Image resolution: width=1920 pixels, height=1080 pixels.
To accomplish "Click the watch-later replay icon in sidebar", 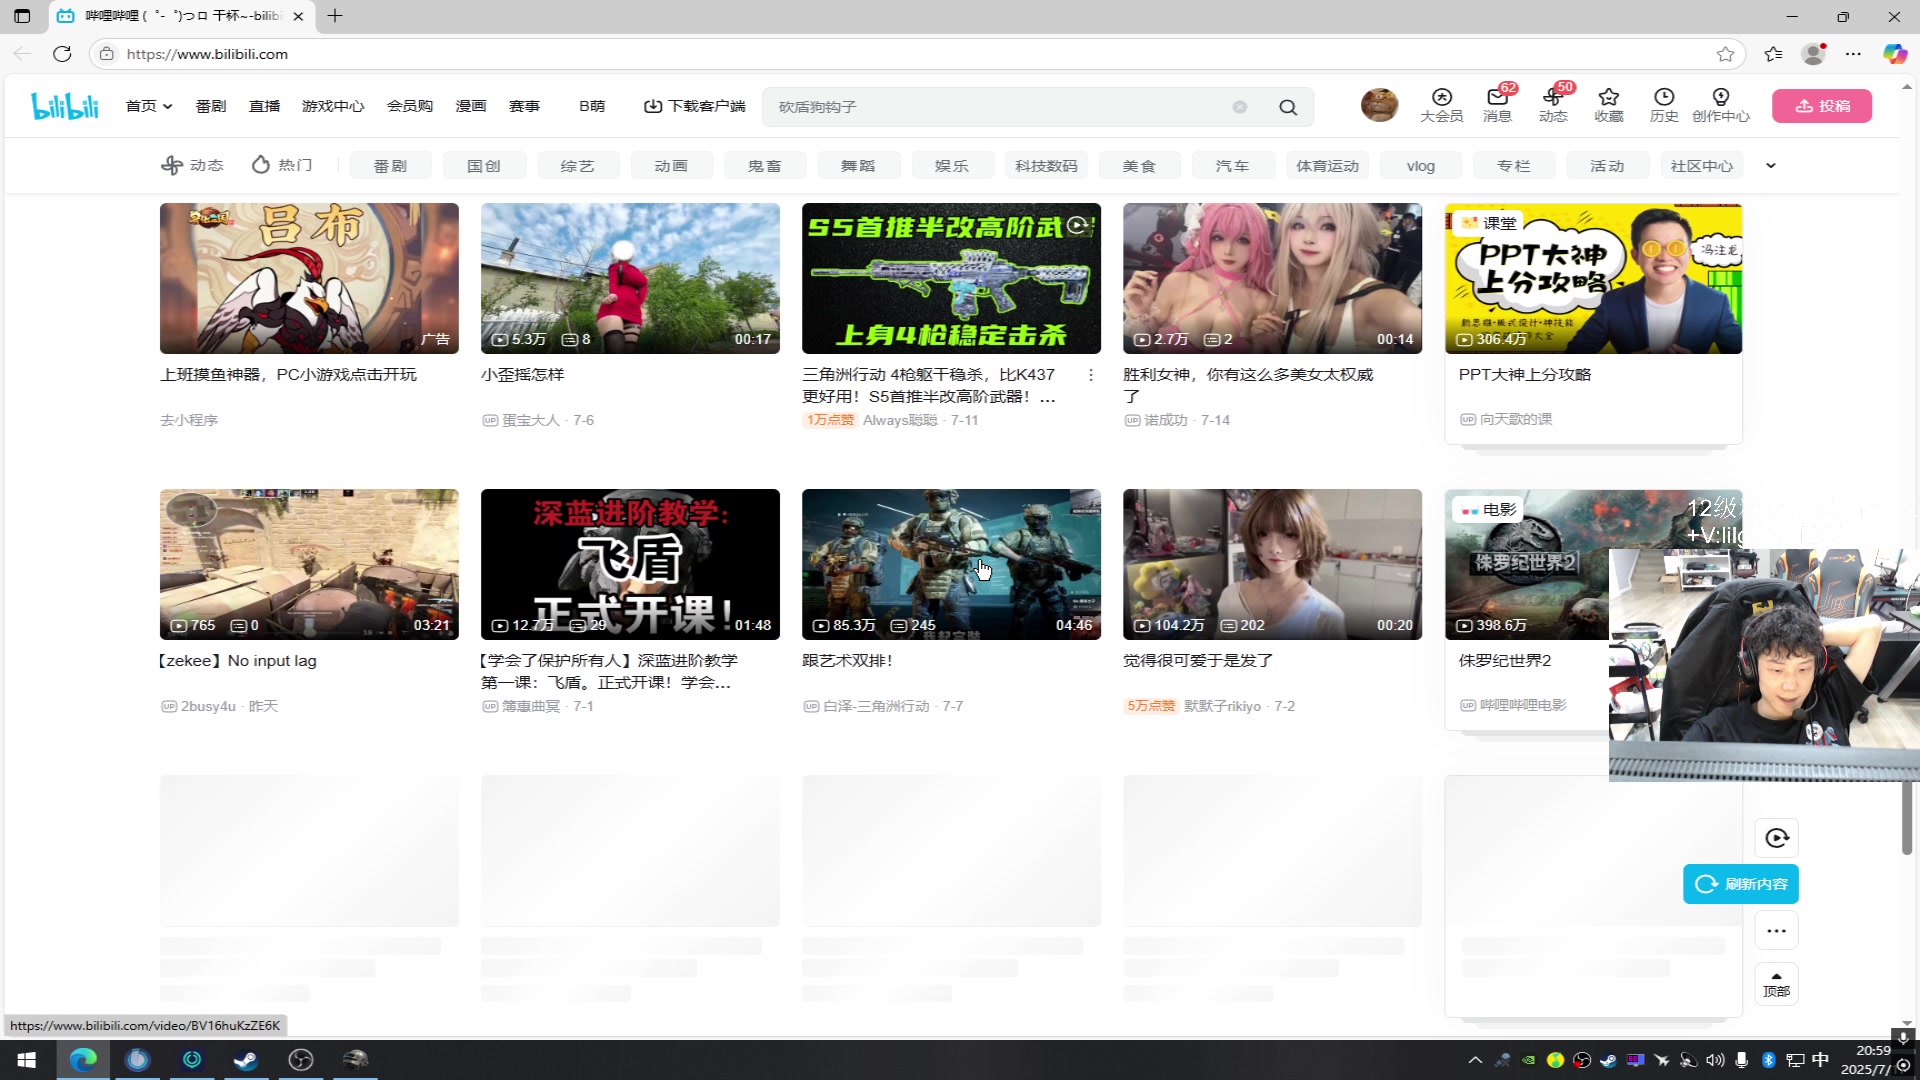I will [x=1777, y=838].
